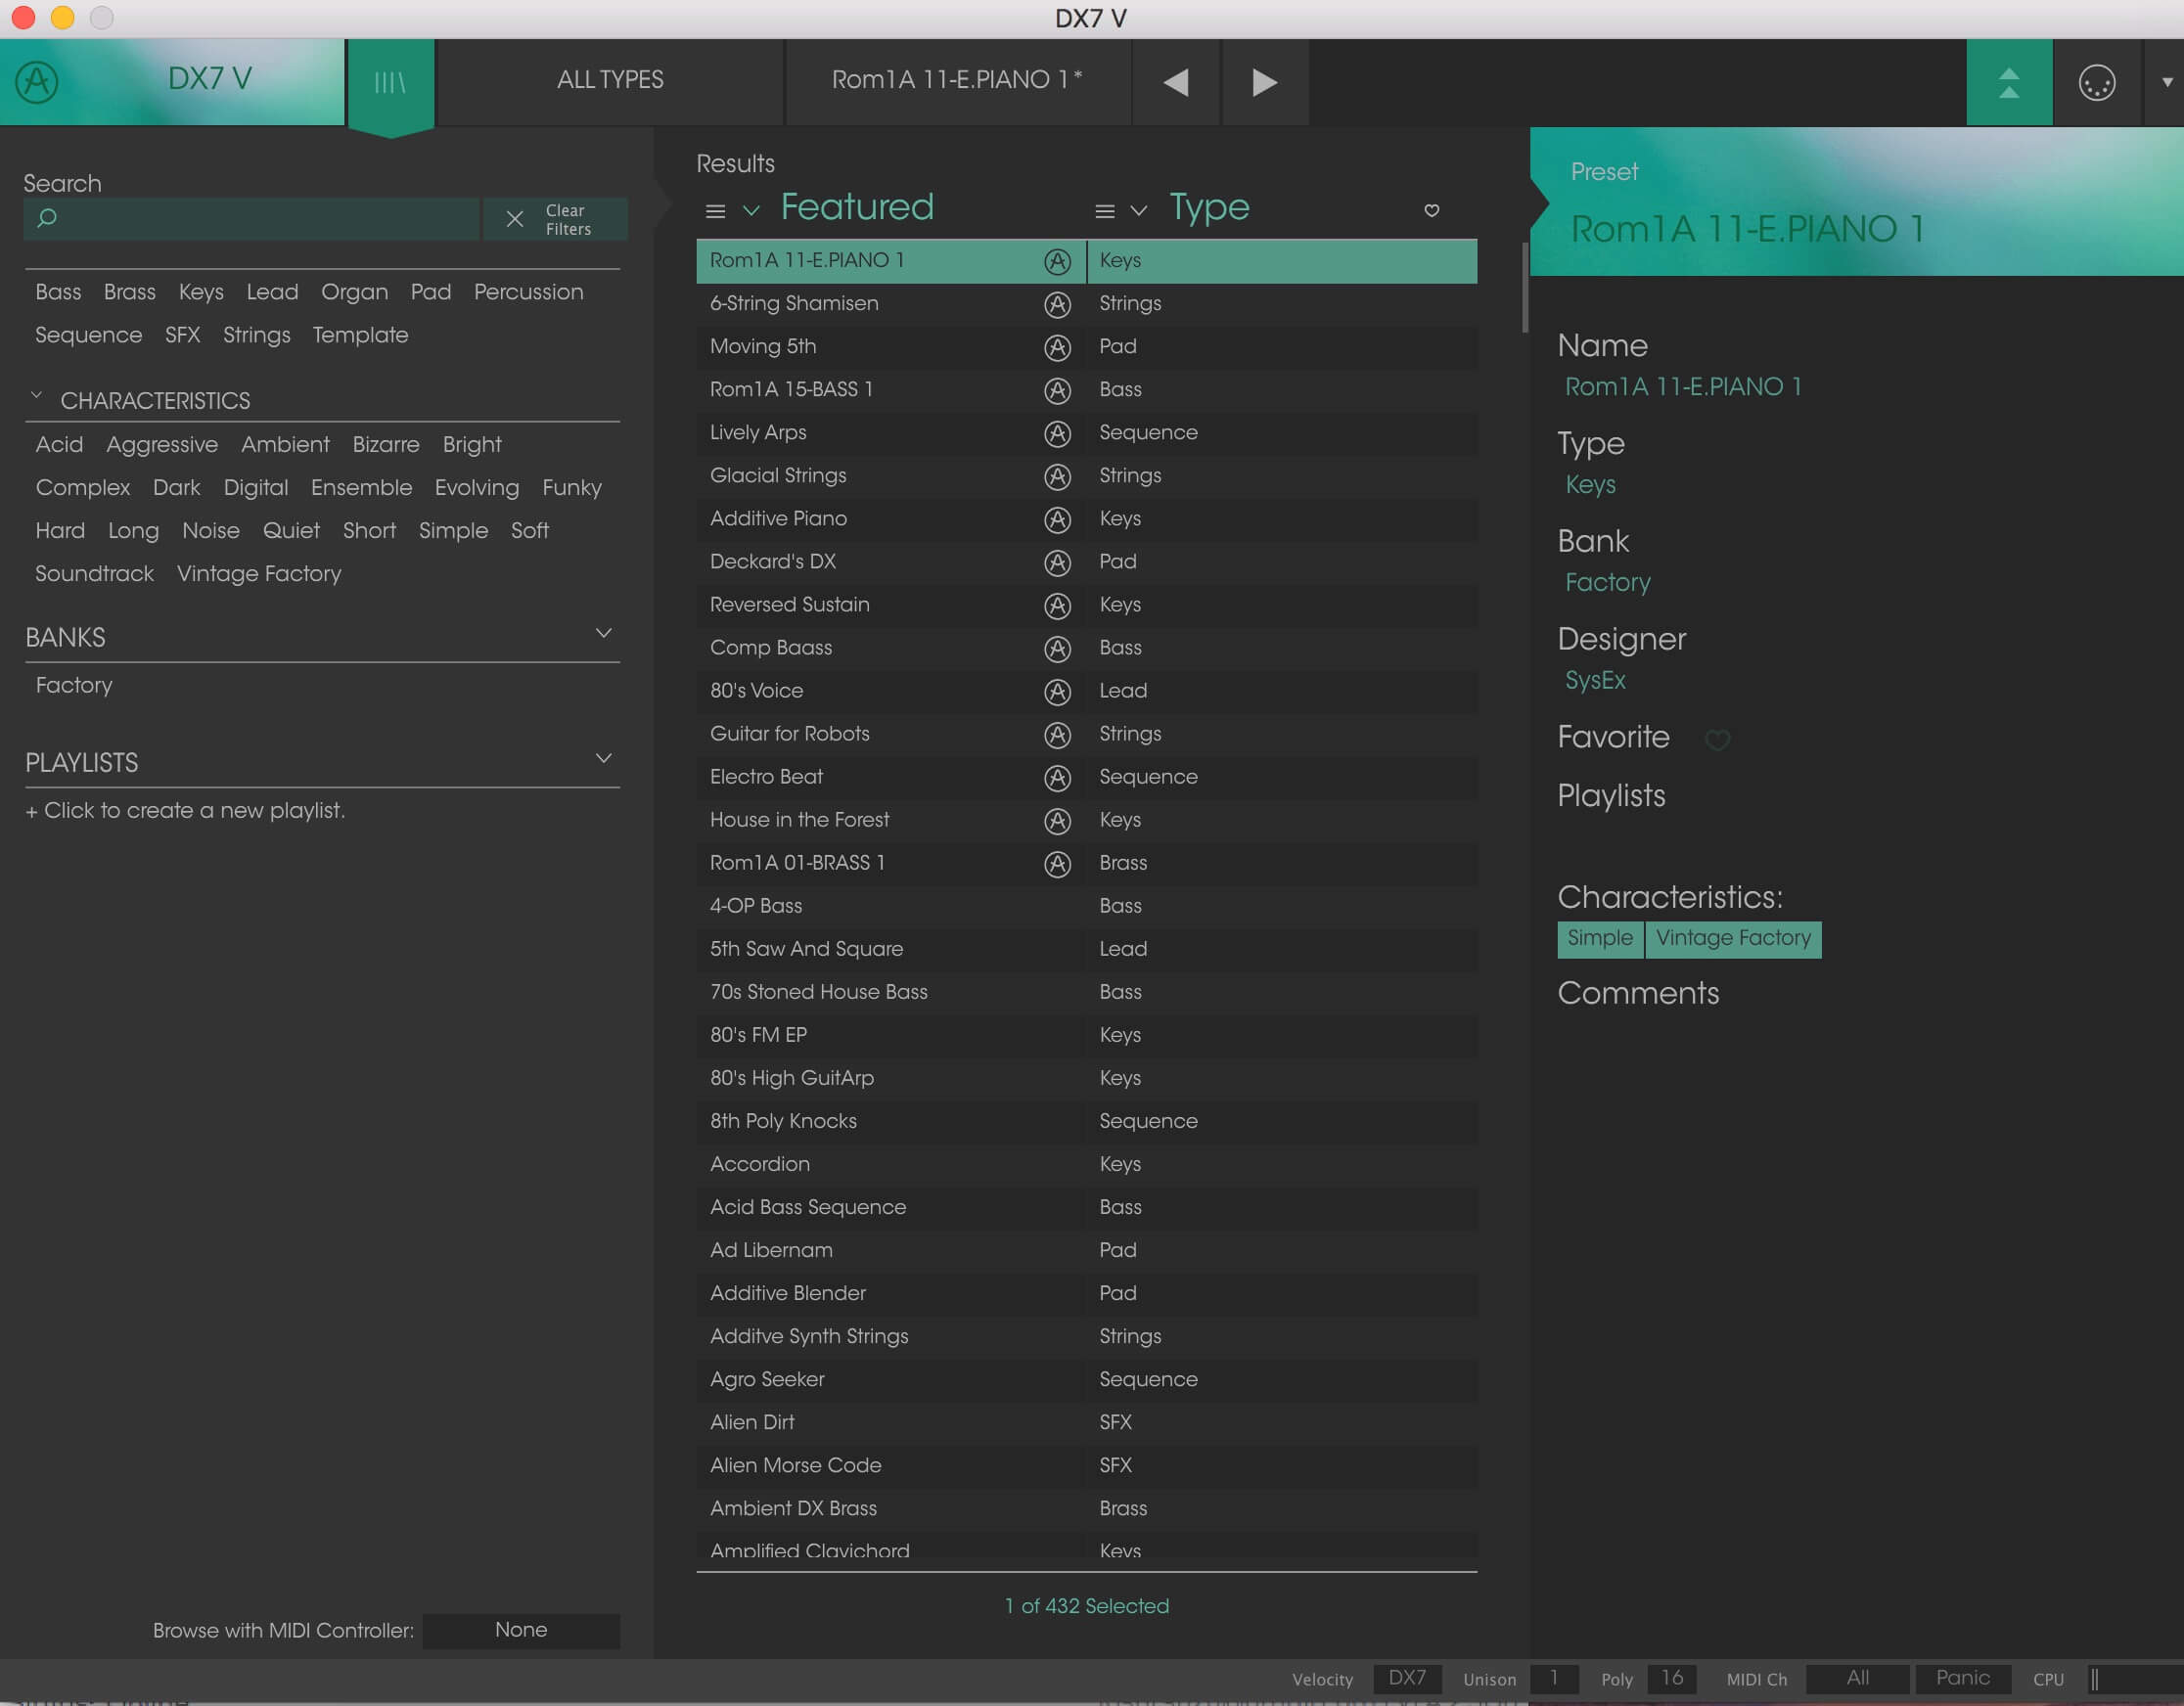Image resolution: width=2184 pixels, height=1706 pixels.
Task: Toggle Type column sort arrow
Action: point(1138,210)
